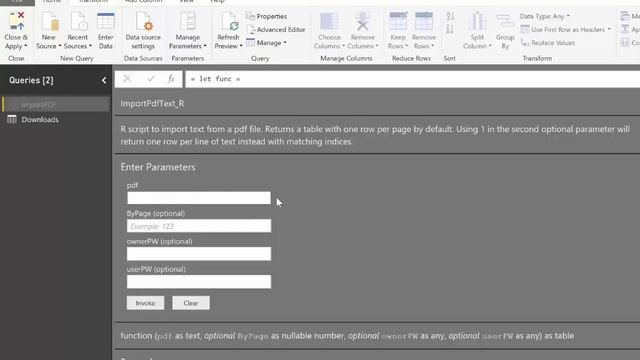Open the File tab
The image size is (640, 360).
coord(17,2)
